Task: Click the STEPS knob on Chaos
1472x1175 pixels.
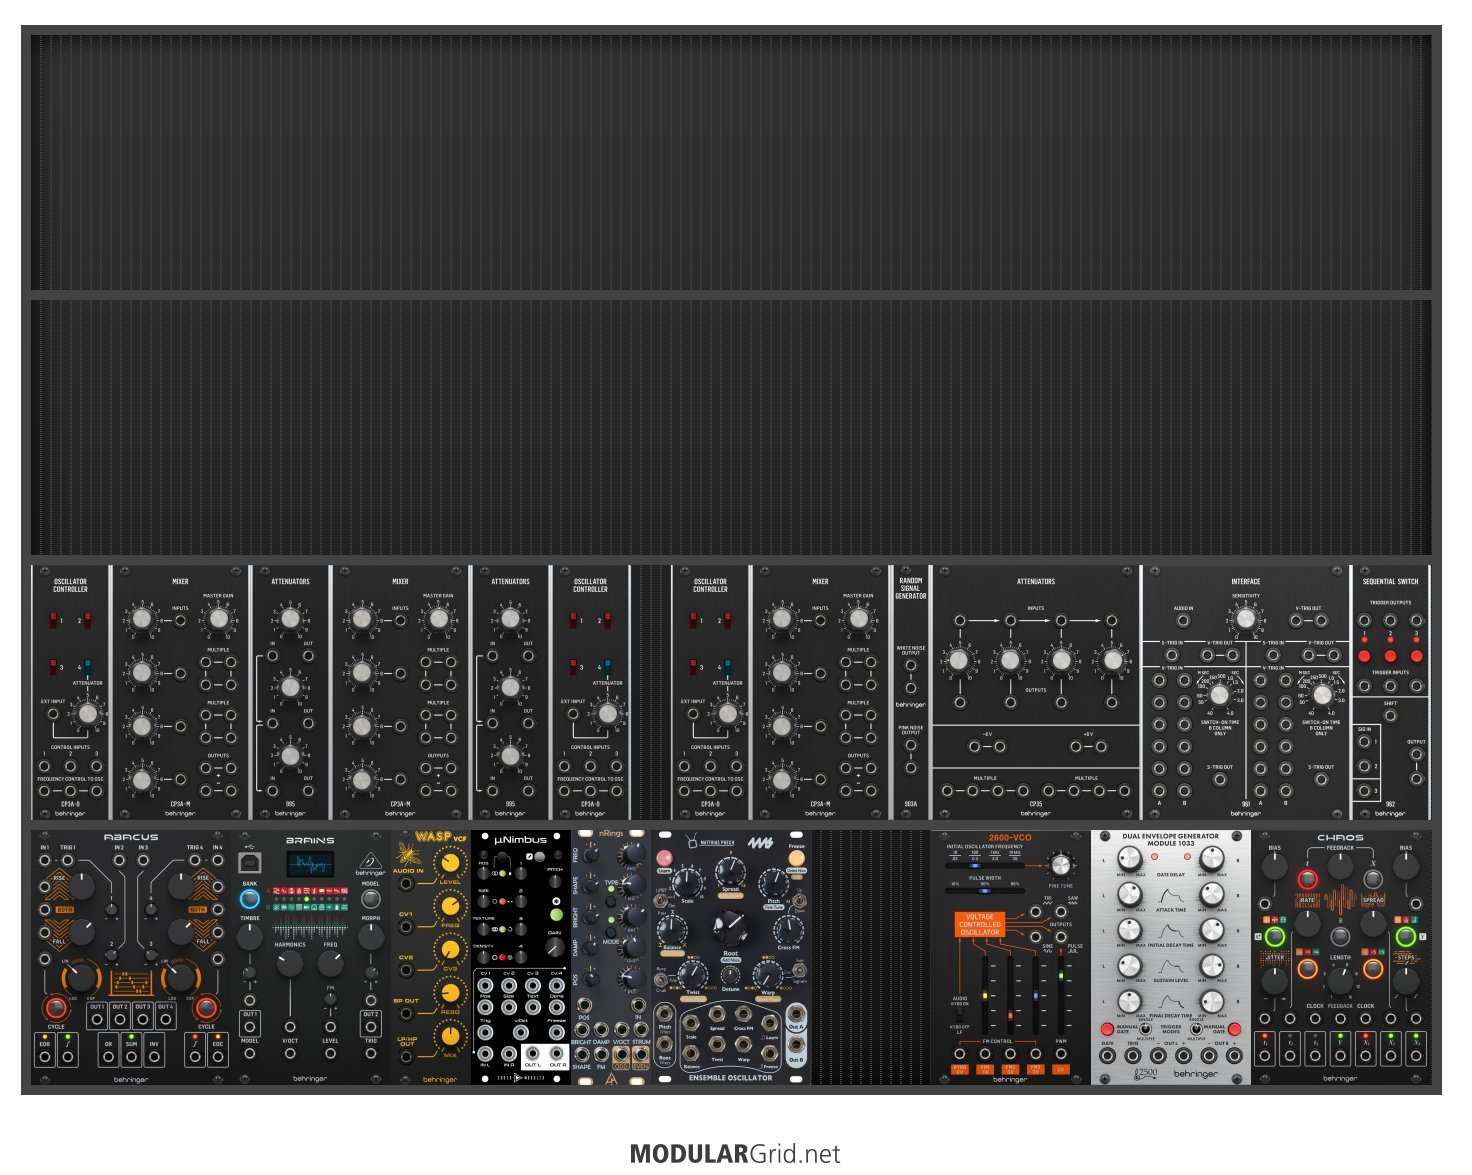Action: 1406,981
